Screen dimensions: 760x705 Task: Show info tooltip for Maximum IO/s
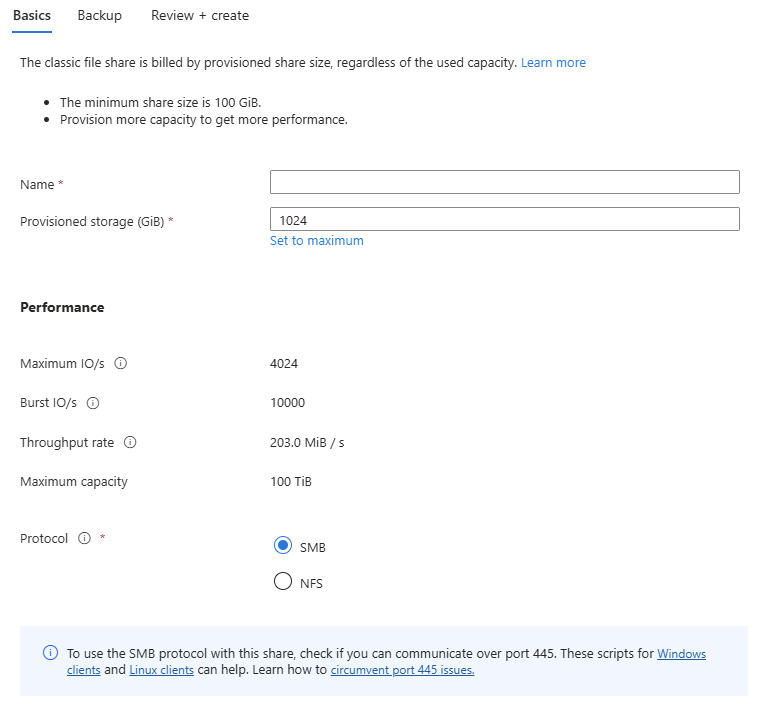click(x=120, y=363)
